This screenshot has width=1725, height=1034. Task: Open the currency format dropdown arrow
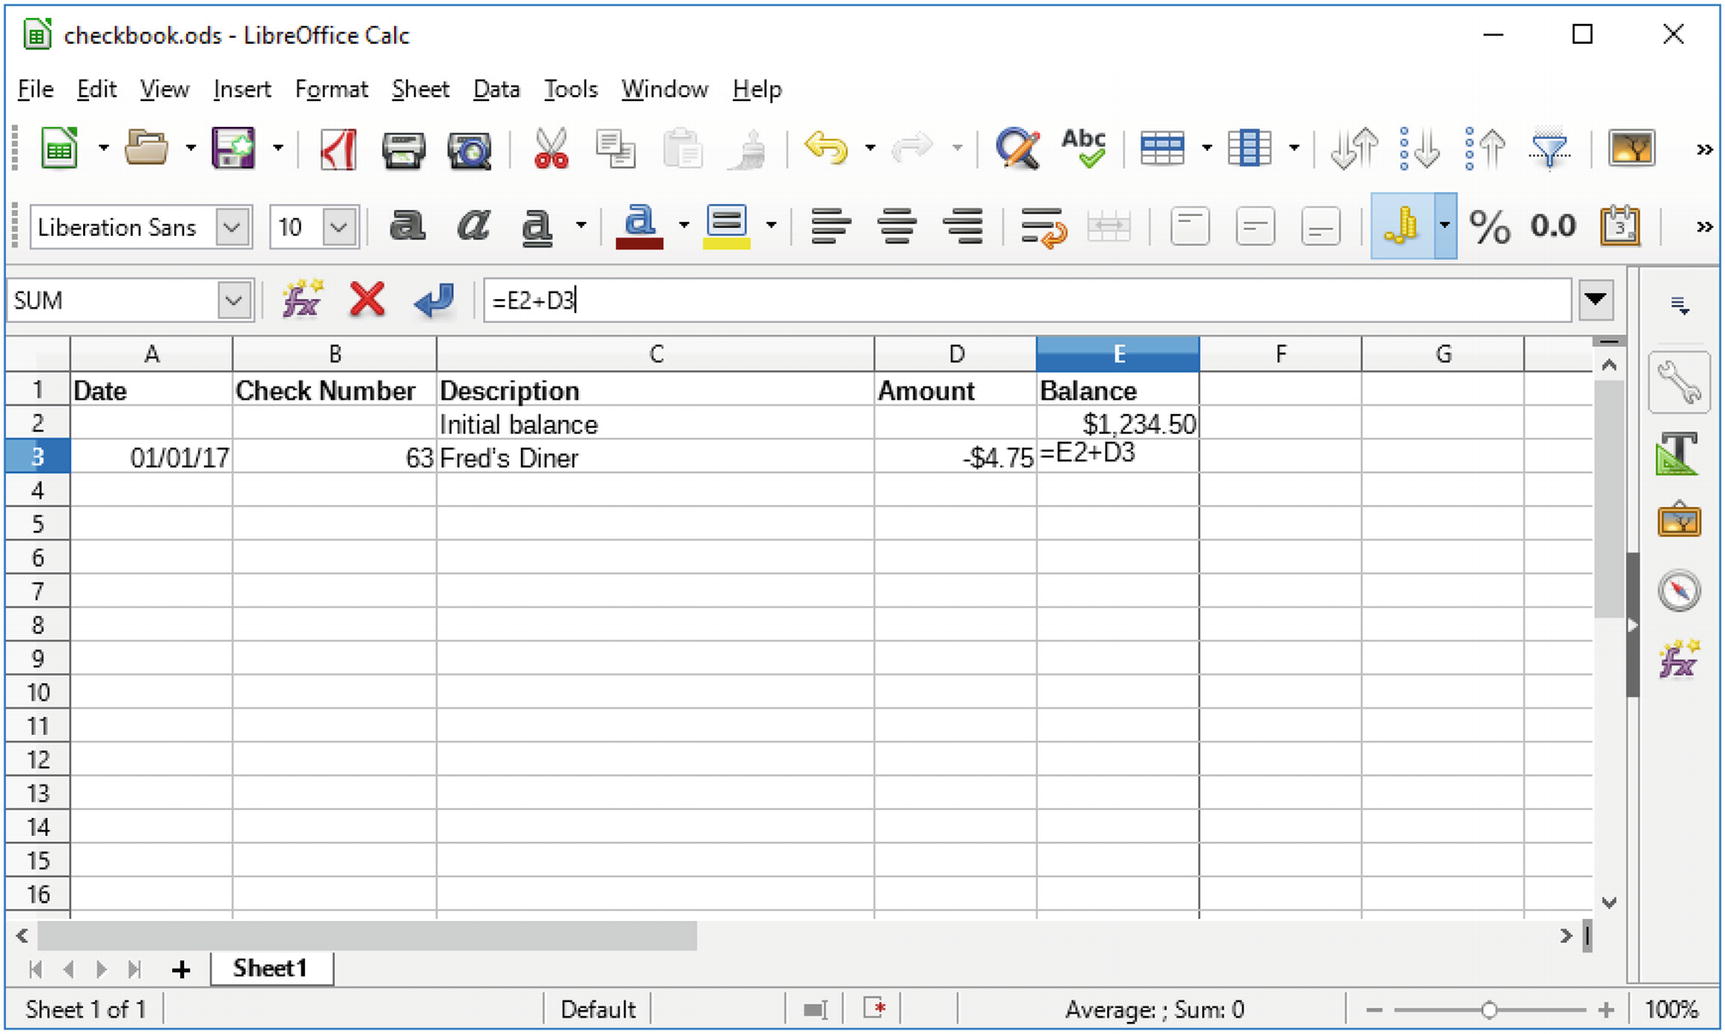[1445, 227]
